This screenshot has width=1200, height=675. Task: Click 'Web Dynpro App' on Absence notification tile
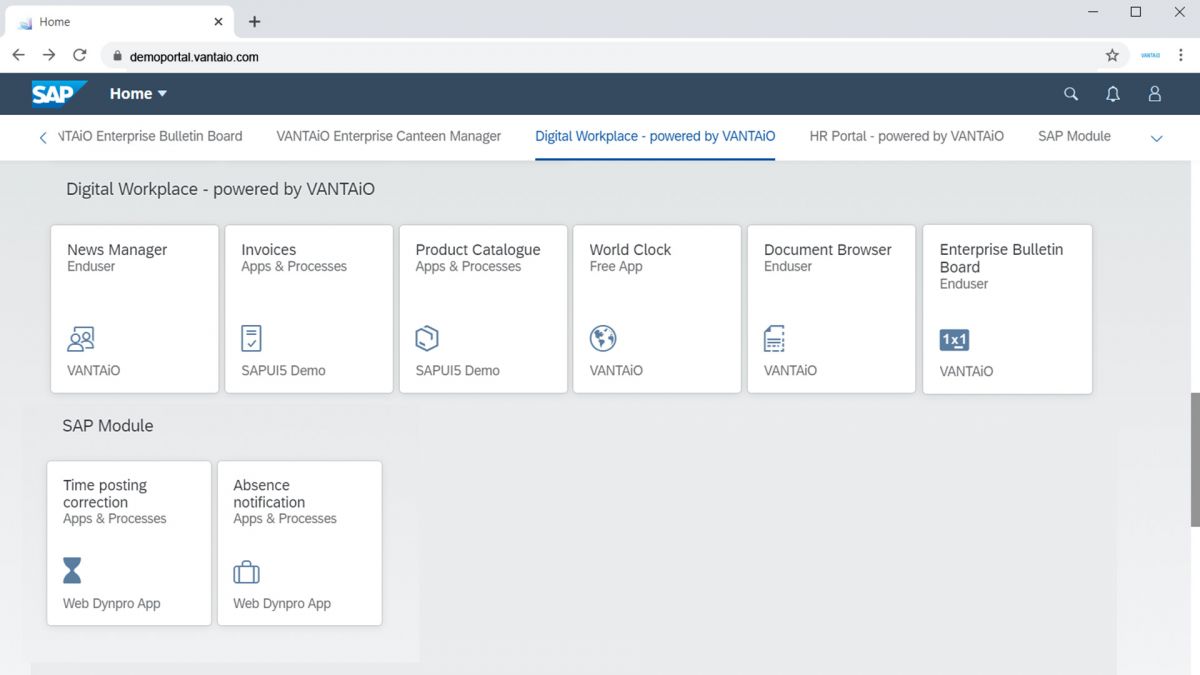(x=282, y=603)
